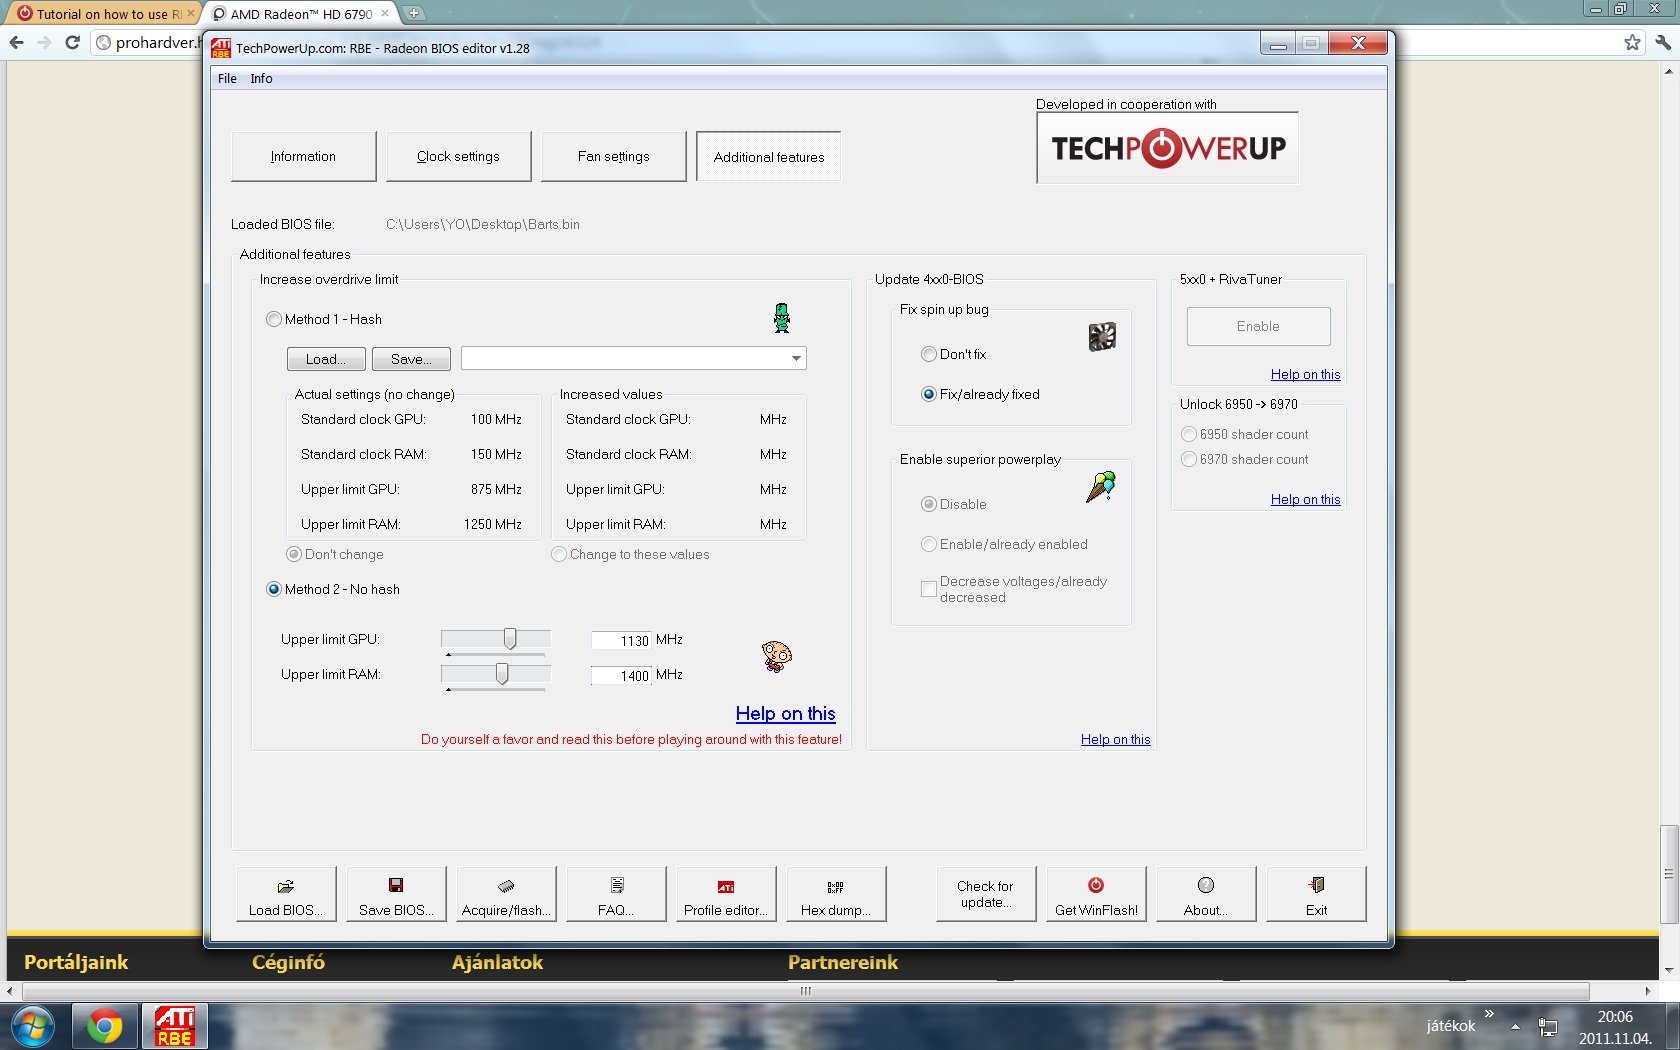This screenshot has width=1680, height=1050.
Task: Click the RBE title bar icon
Action: pyautogui.click(x=221, y=48)
